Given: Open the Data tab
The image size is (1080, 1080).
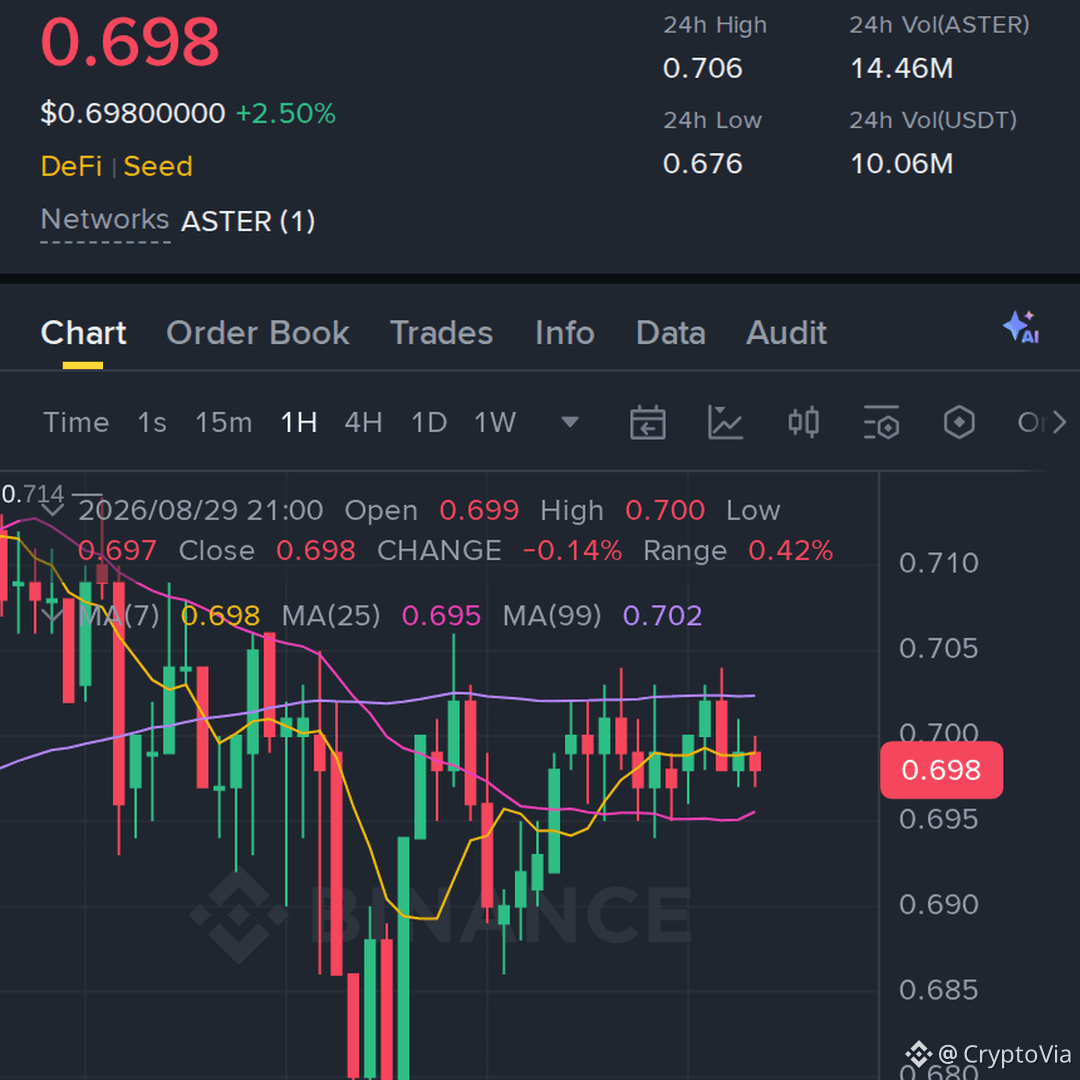Looking at the screenshot, I should pyautogui.click(x=671, y=333).
